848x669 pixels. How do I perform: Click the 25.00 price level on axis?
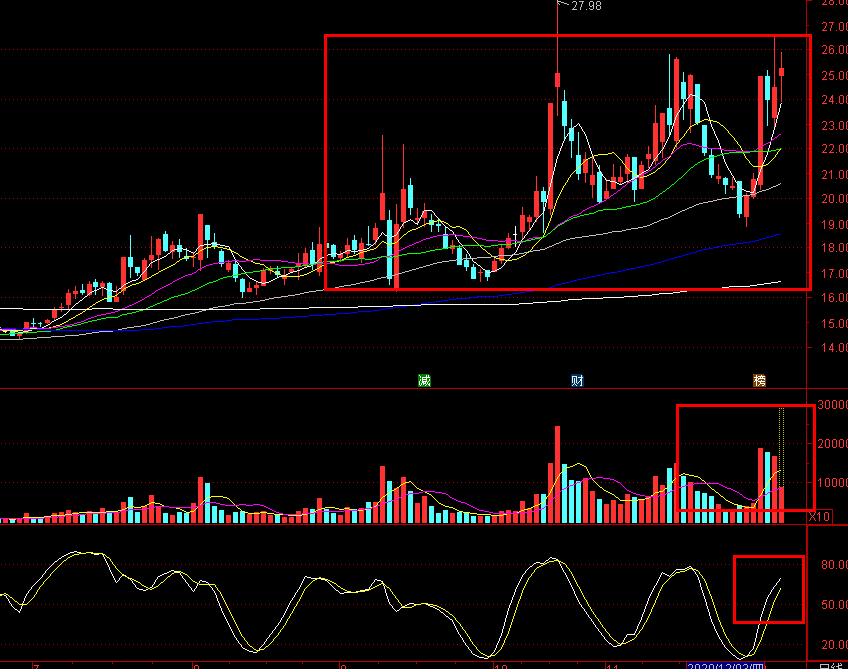[830, 75]
